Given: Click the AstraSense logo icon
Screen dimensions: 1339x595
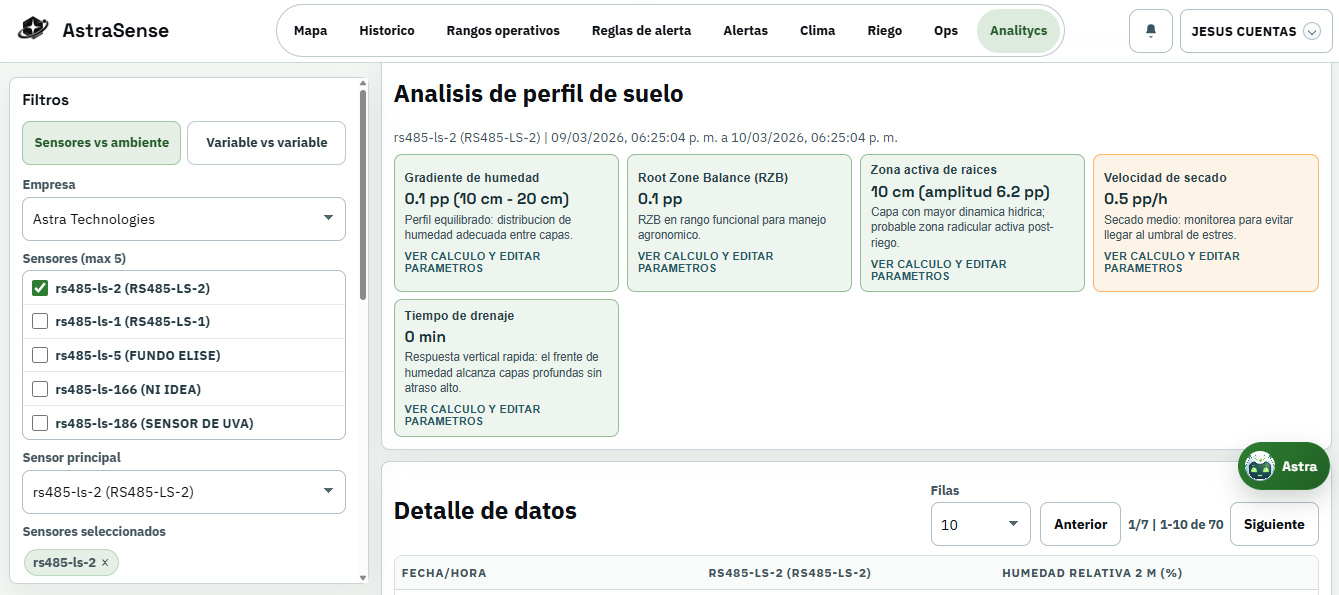Looking at the screenshot, I should click(33, 29).
